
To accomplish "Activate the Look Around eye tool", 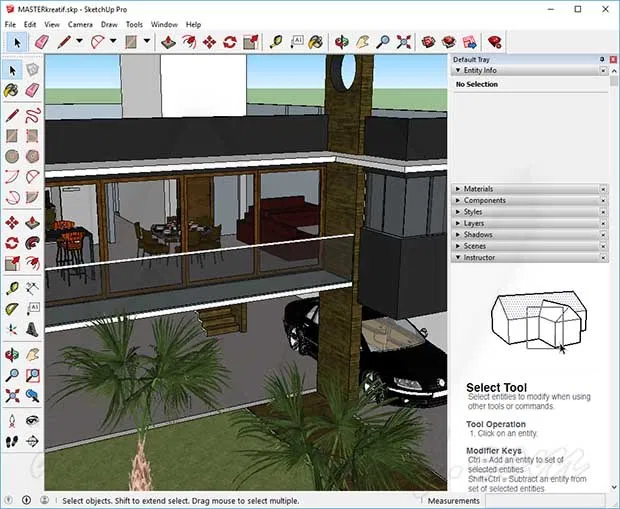I will coord(32,420).
